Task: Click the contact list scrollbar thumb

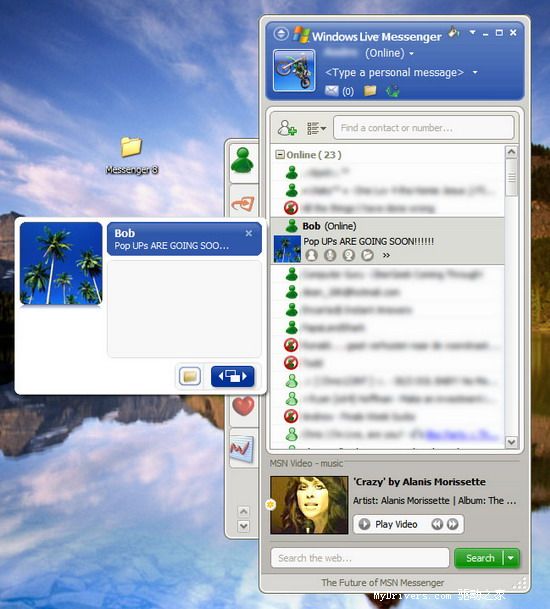Action: click(511, 177)
